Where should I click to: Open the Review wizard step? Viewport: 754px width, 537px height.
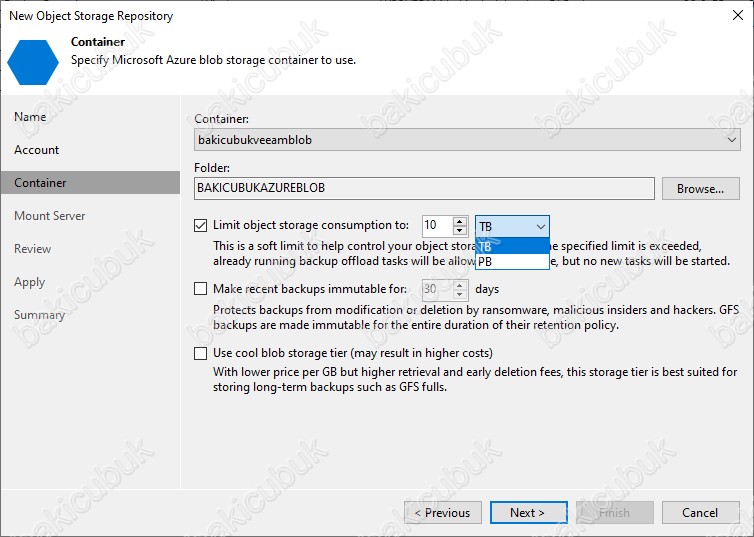click(x=32, y=249)
